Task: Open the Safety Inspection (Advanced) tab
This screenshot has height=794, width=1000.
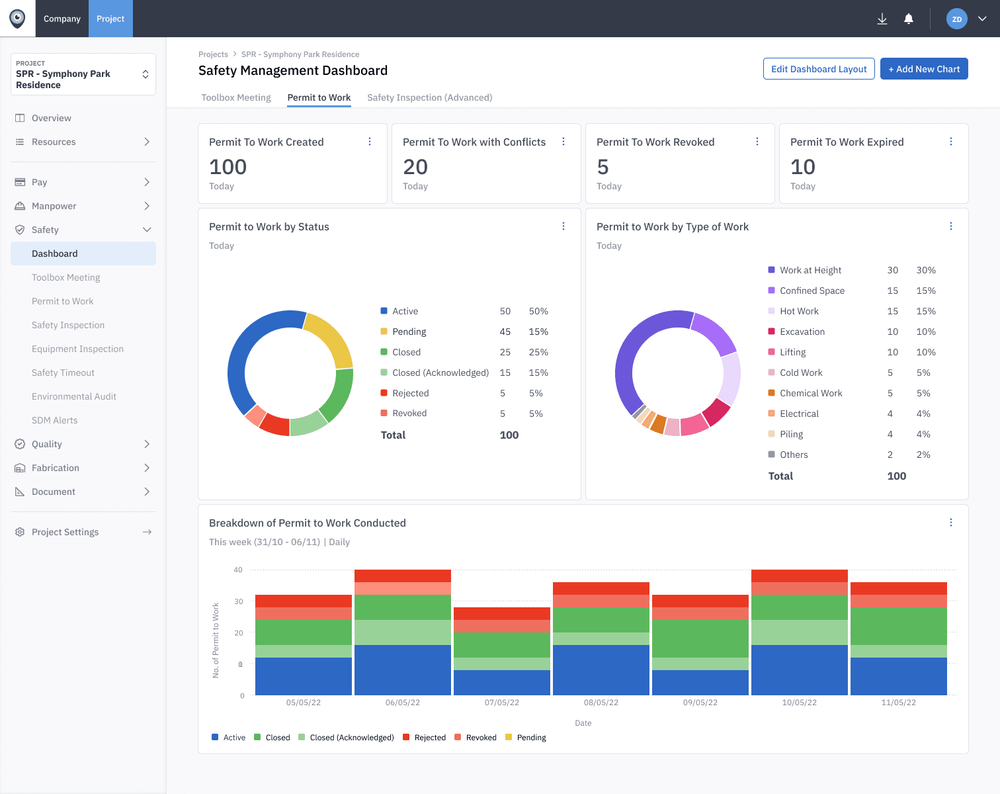Action: coord(429,97)
